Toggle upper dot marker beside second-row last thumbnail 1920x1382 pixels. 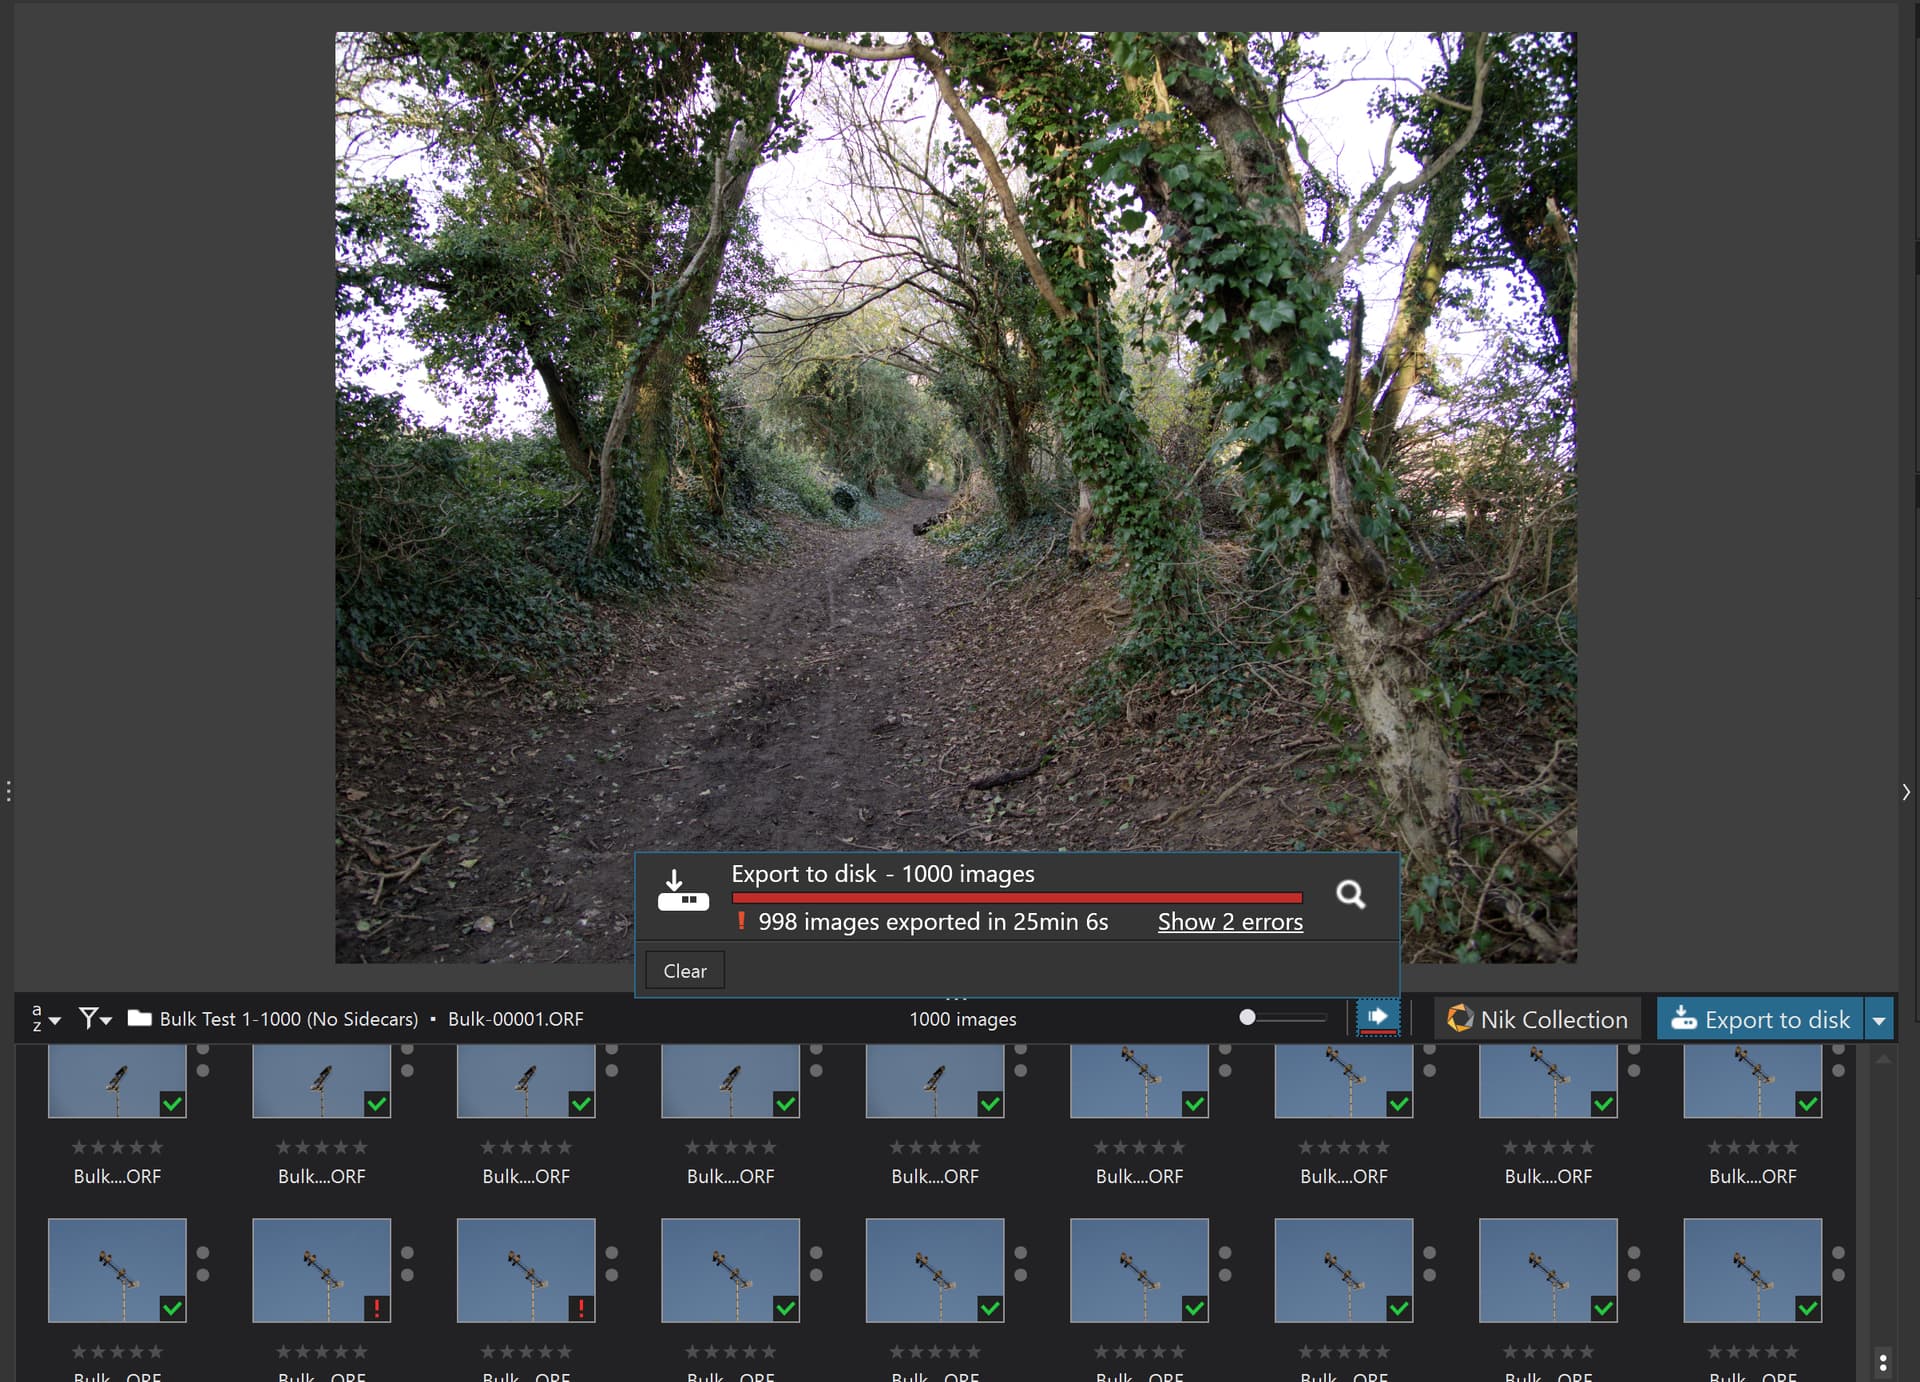tap(1838, 1253)
